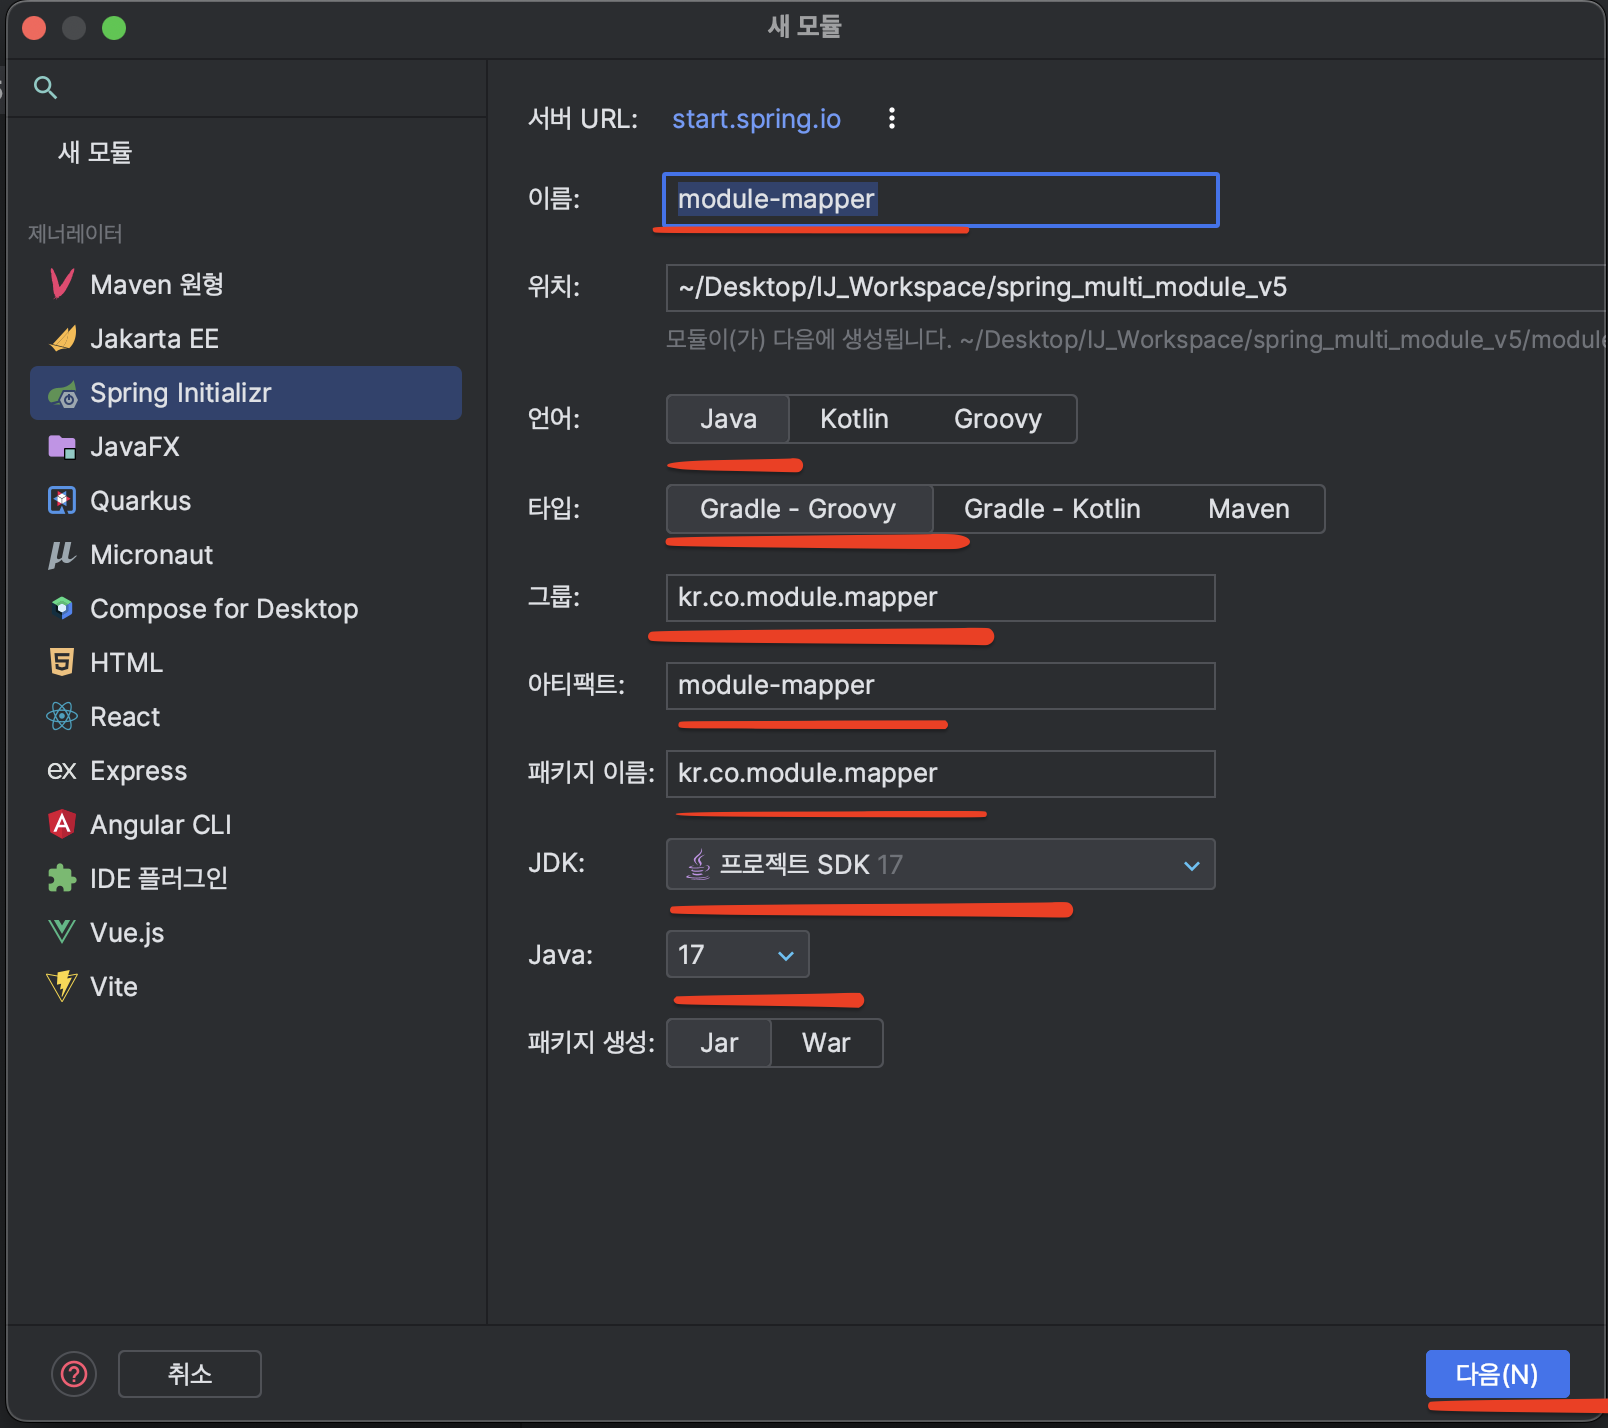The height and width of the screenshot is (1428, 1608).
Task: Click the Vue.js logo icon
Action: click(x=62, y=932)
